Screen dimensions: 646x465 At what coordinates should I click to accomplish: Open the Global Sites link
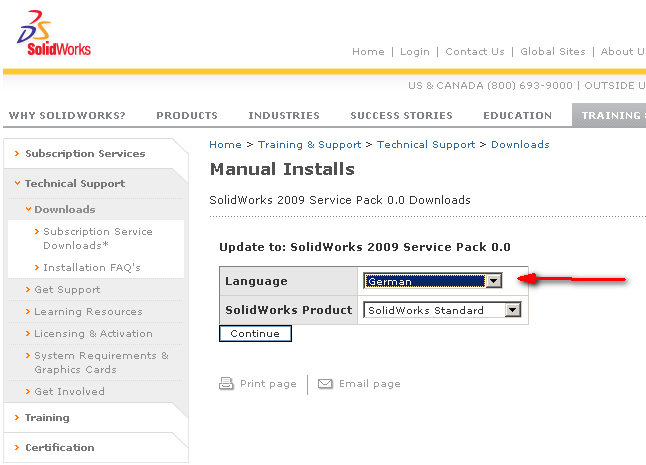click(x=552, y=51)
